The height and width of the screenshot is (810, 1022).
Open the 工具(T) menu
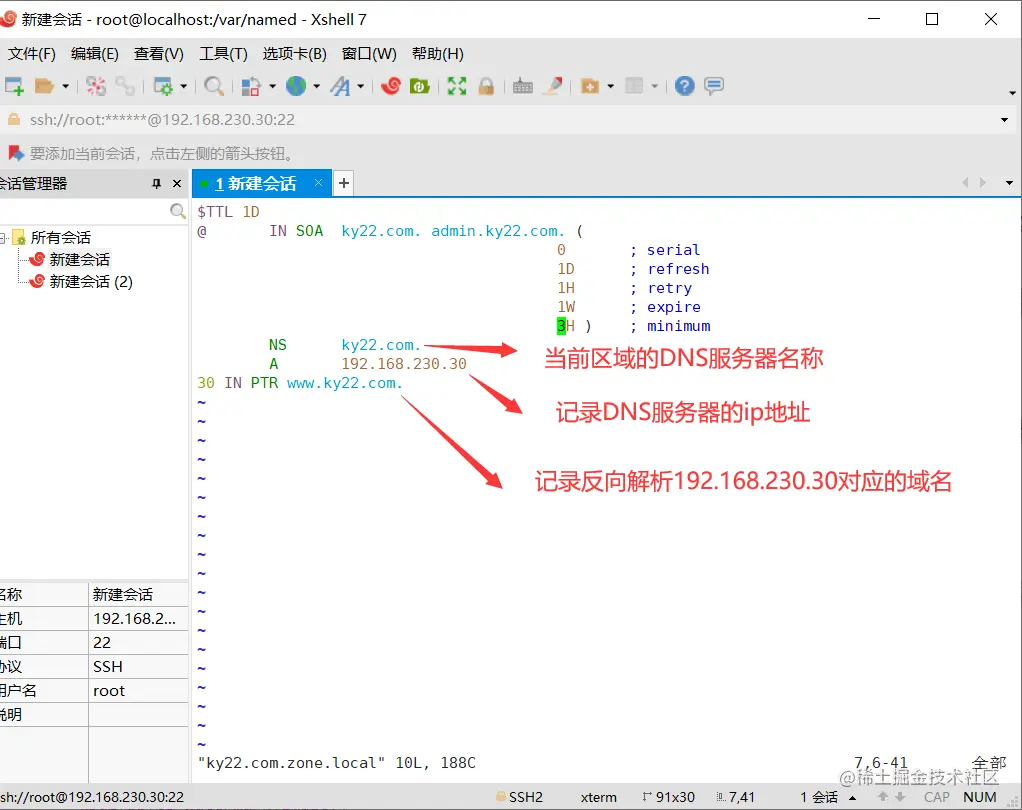click(x=223, y=53)
